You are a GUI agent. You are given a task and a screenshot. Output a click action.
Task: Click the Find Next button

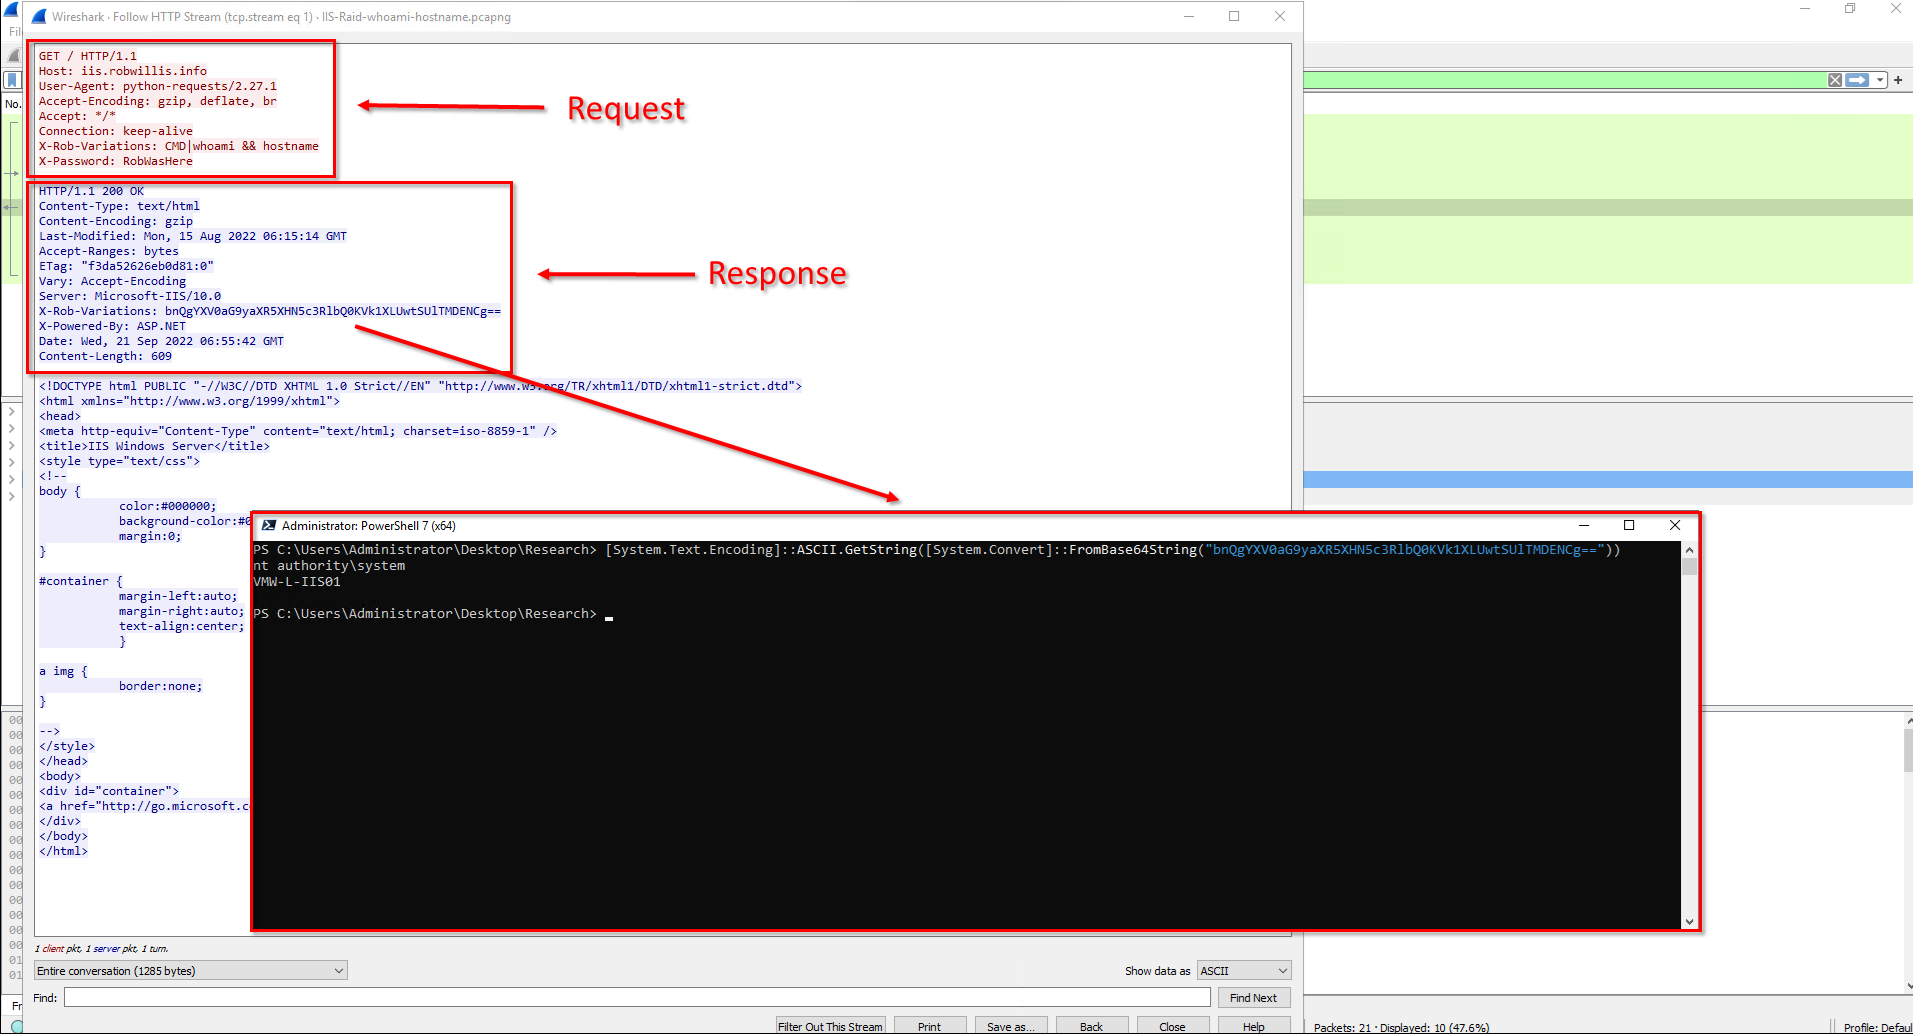(1253, 997)
